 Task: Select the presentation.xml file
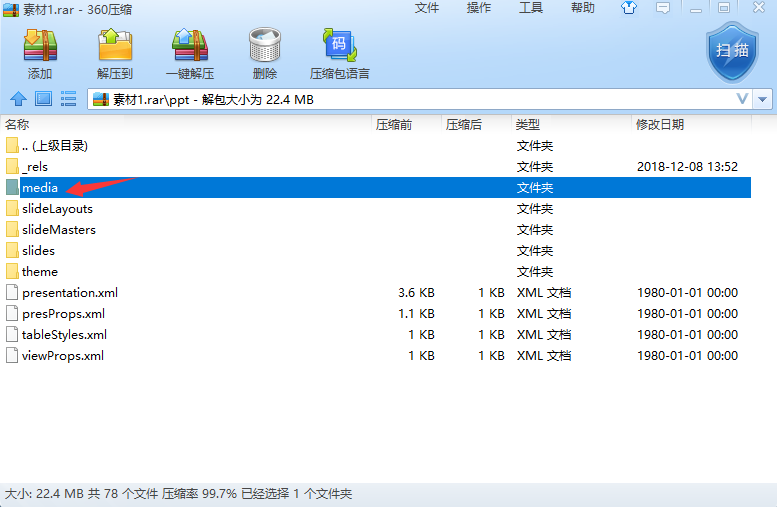376,292
